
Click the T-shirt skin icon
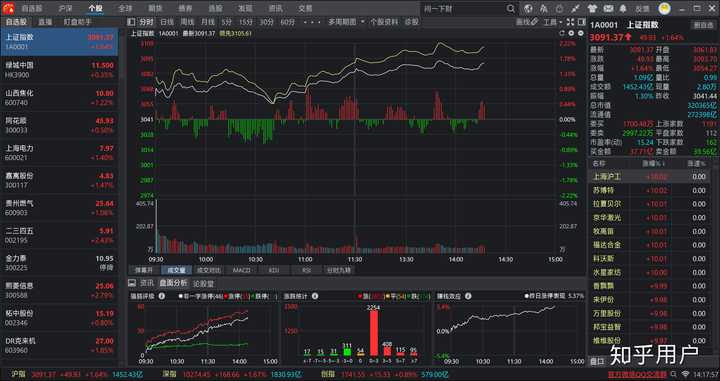pos(592,8)
